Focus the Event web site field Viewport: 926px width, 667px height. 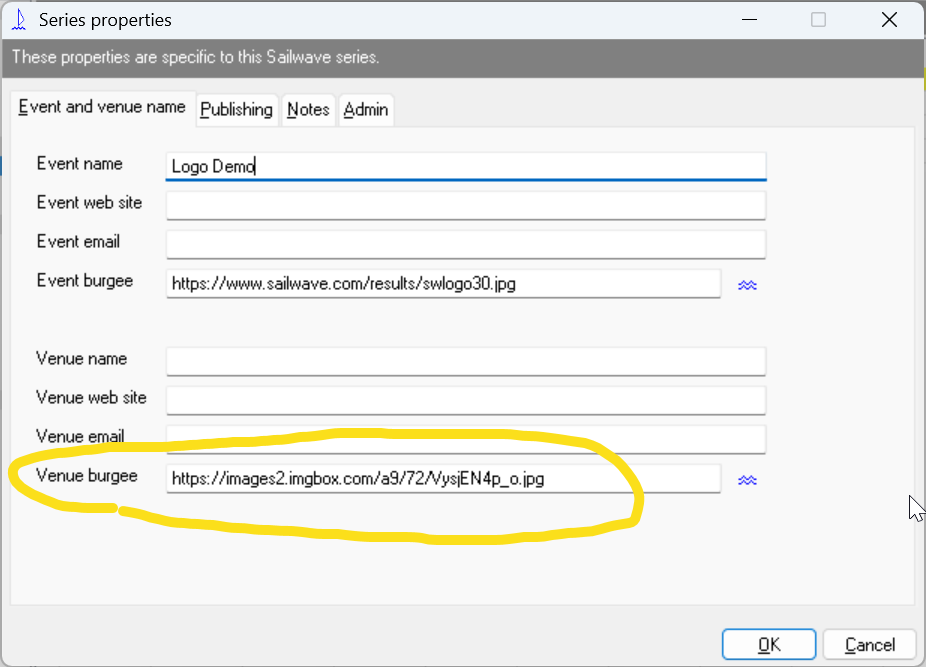point(466,205)
